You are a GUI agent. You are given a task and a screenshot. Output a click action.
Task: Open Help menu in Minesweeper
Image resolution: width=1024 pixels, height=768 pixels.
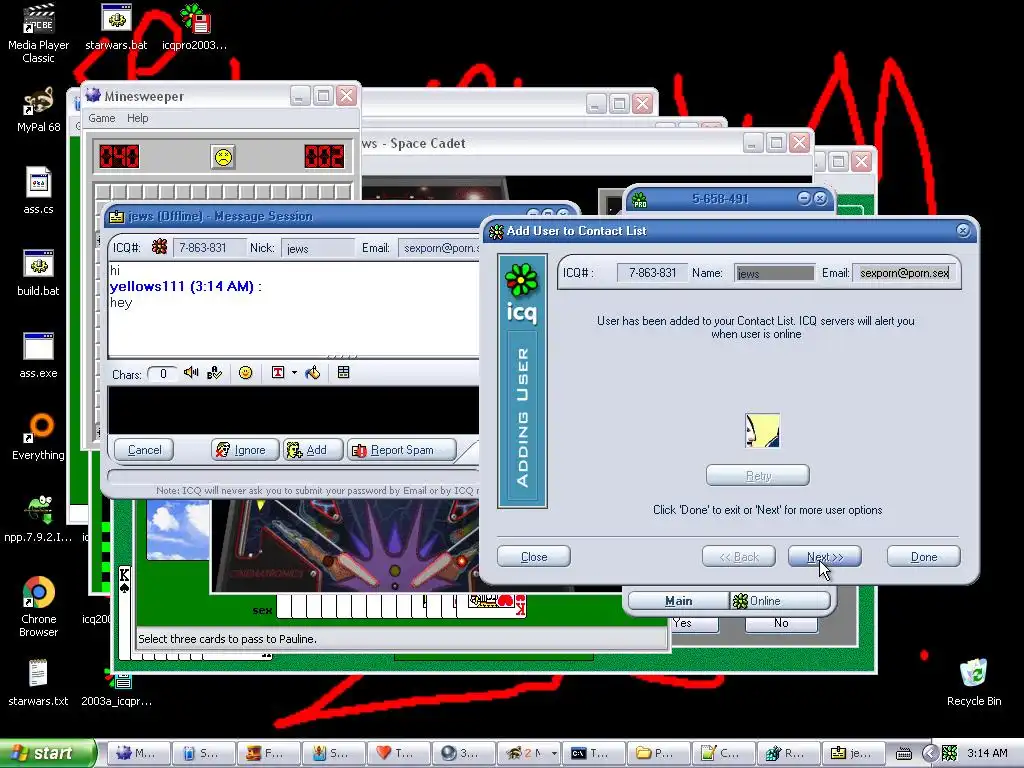coord(137,118)
